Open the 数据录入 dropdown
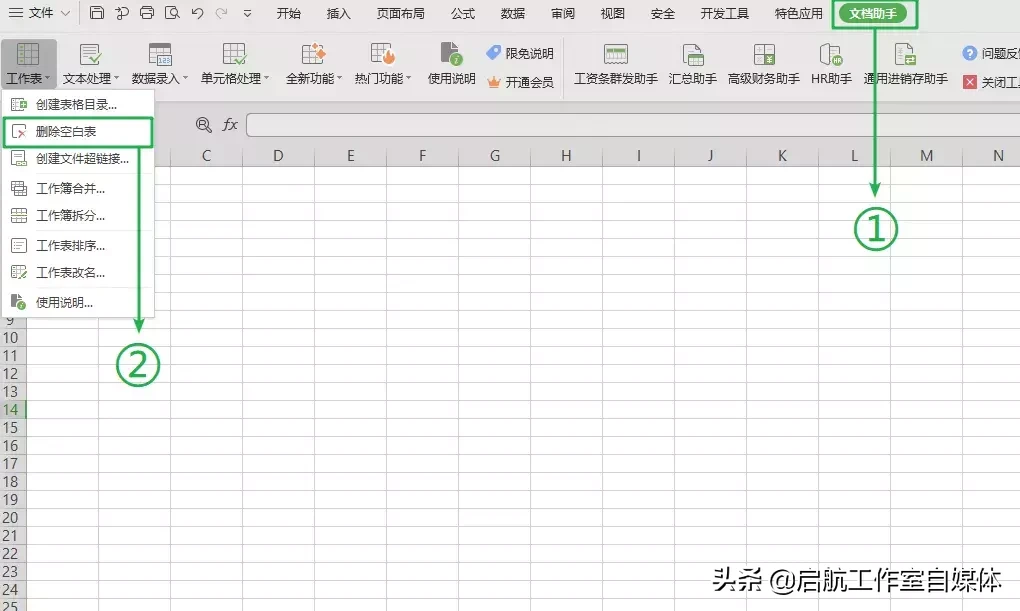 [159, 63]
